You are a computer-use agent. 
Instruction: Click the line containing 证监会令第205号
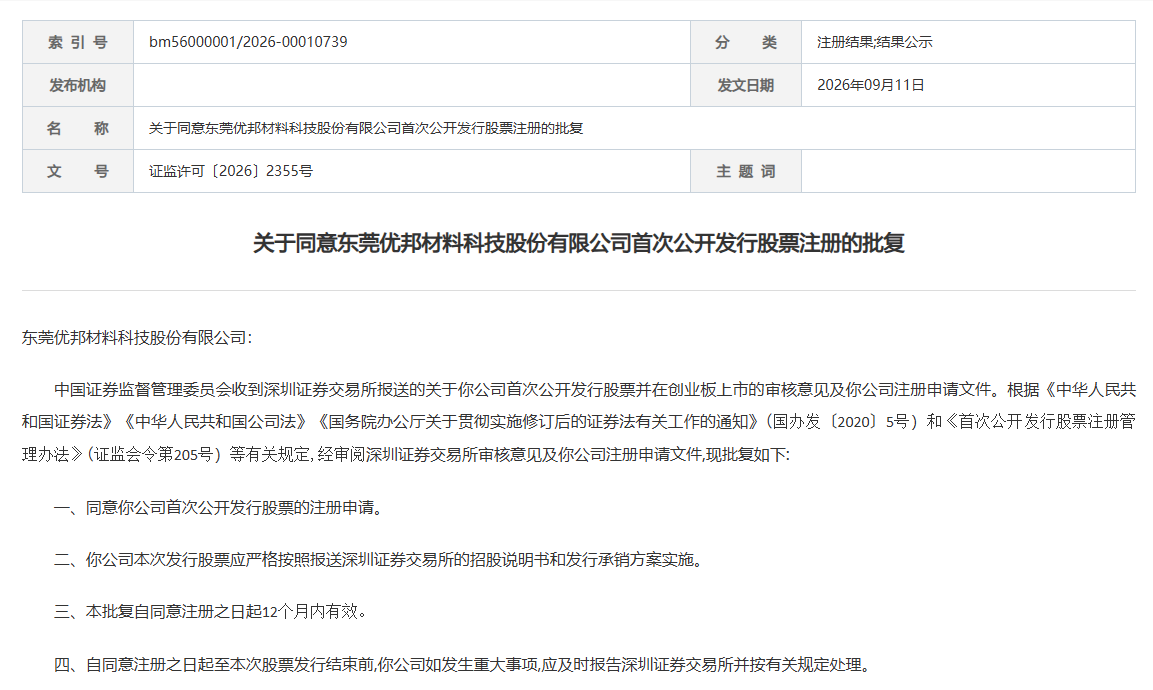point(406,455)
